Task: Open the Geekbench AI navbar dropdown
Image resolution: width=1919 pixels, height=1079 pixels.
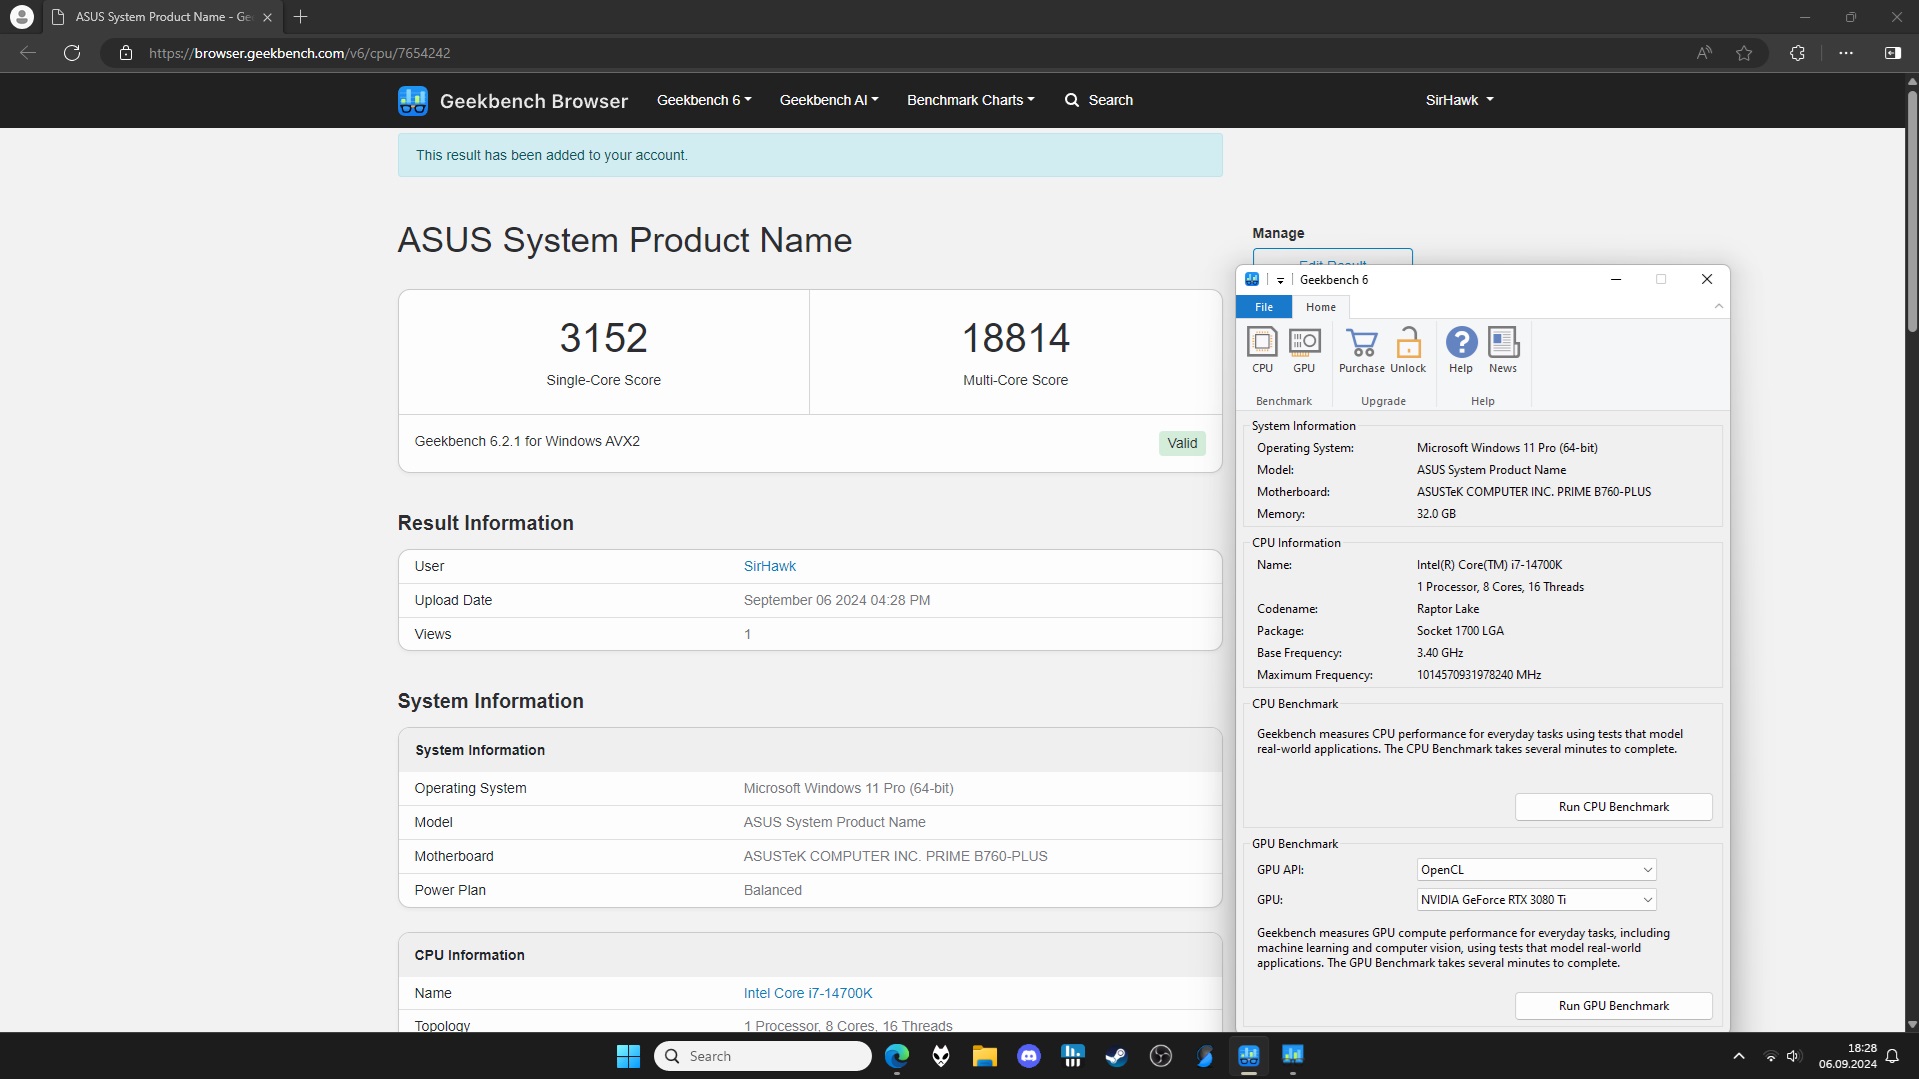Action: coord(829,100)
